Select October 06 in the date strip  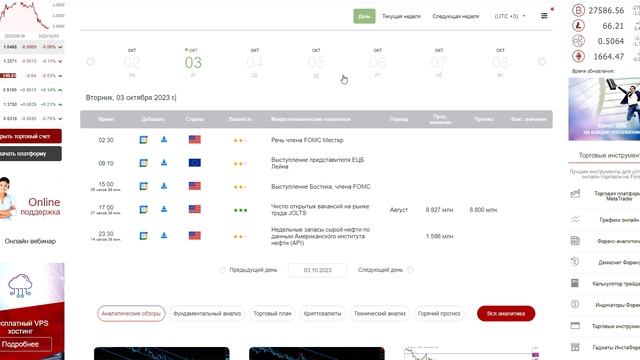click(377, 62)
